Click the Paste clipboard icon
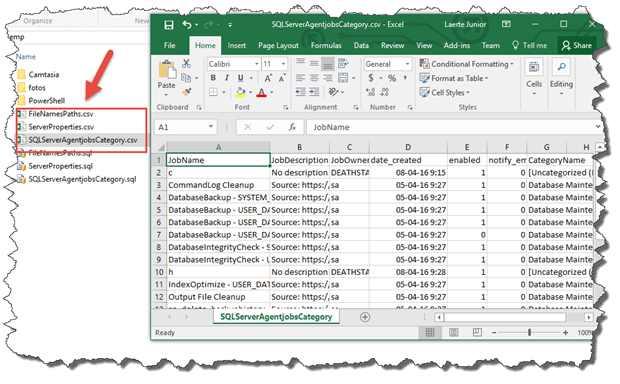Image resolution: width=620 pixels, height=384 pixels. (x=167, y=70)
